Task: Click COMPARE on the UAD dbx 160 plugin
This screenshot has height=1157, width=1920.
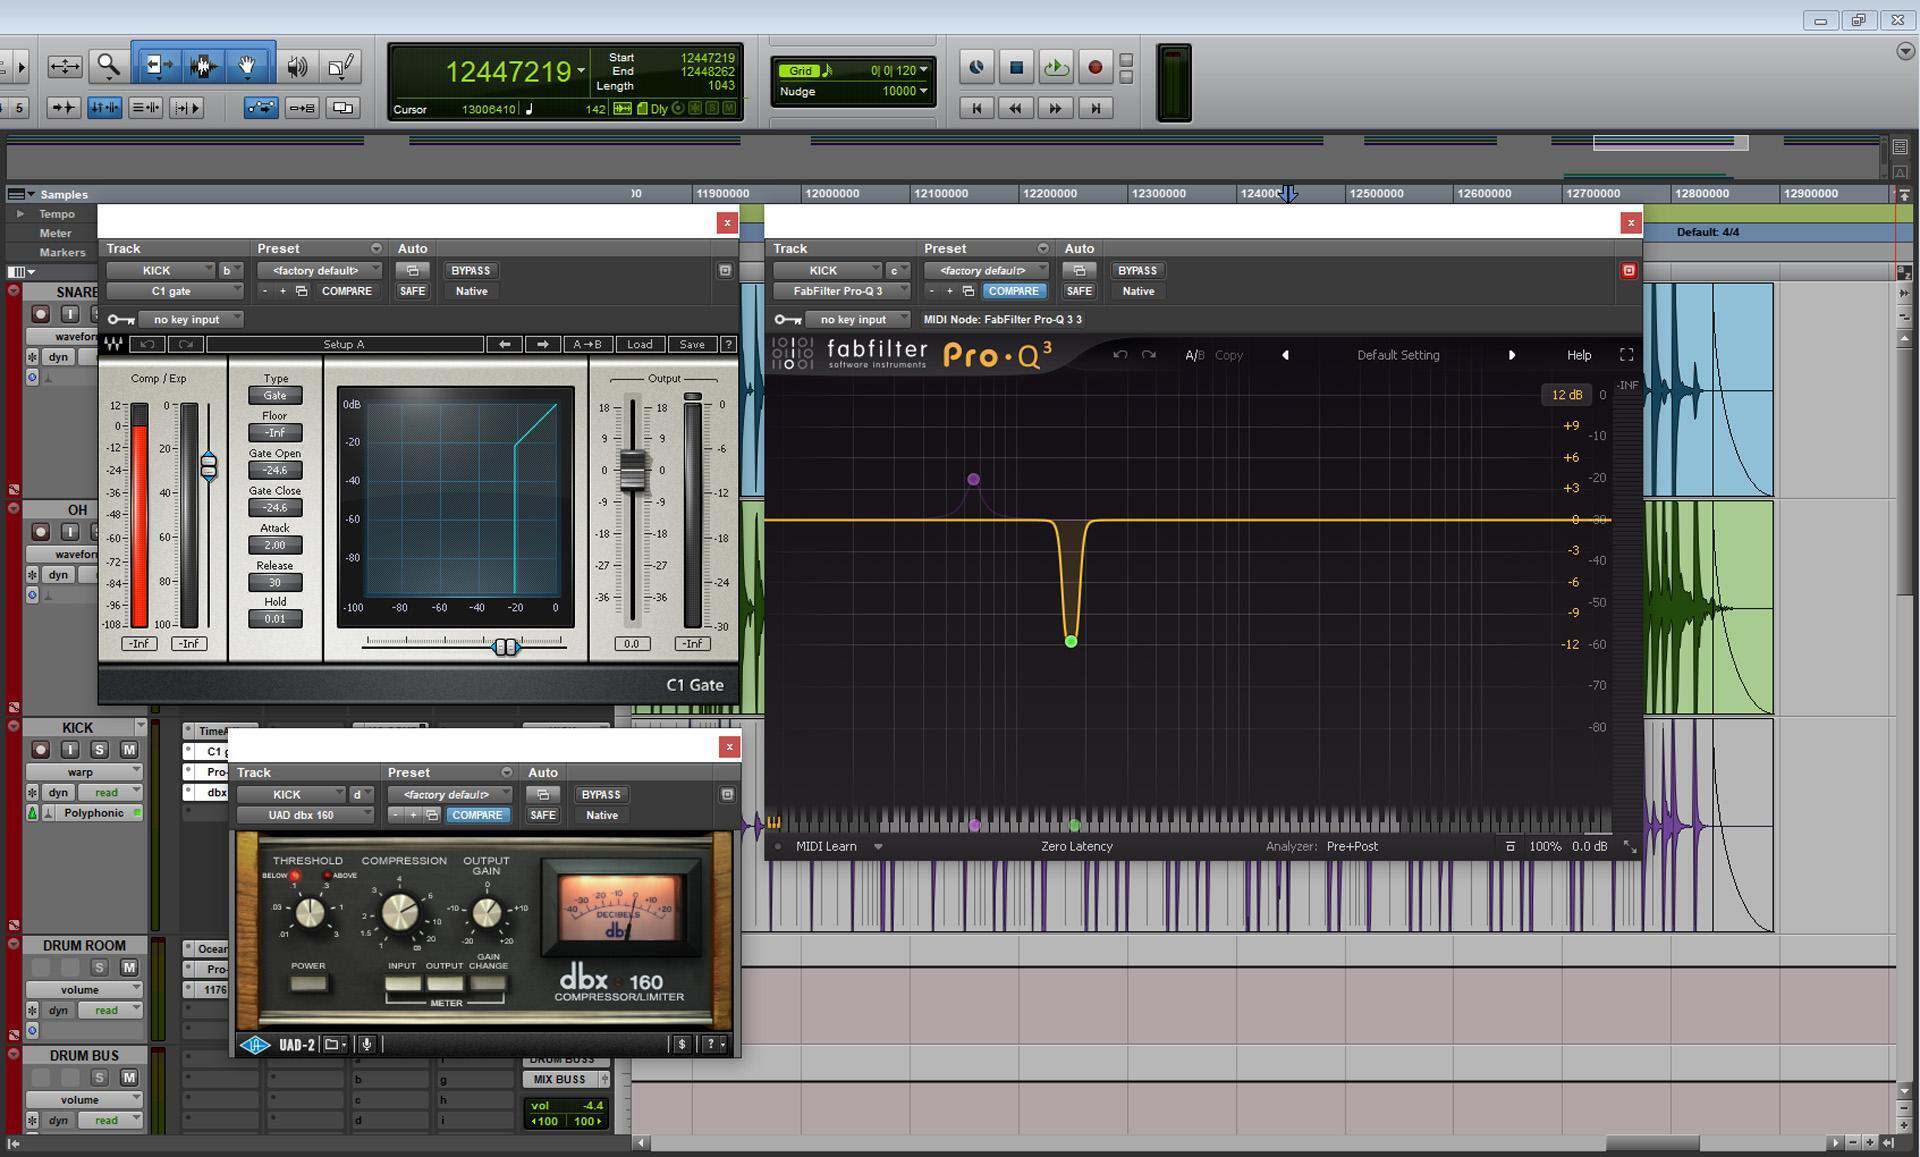Action: (478, 815)
